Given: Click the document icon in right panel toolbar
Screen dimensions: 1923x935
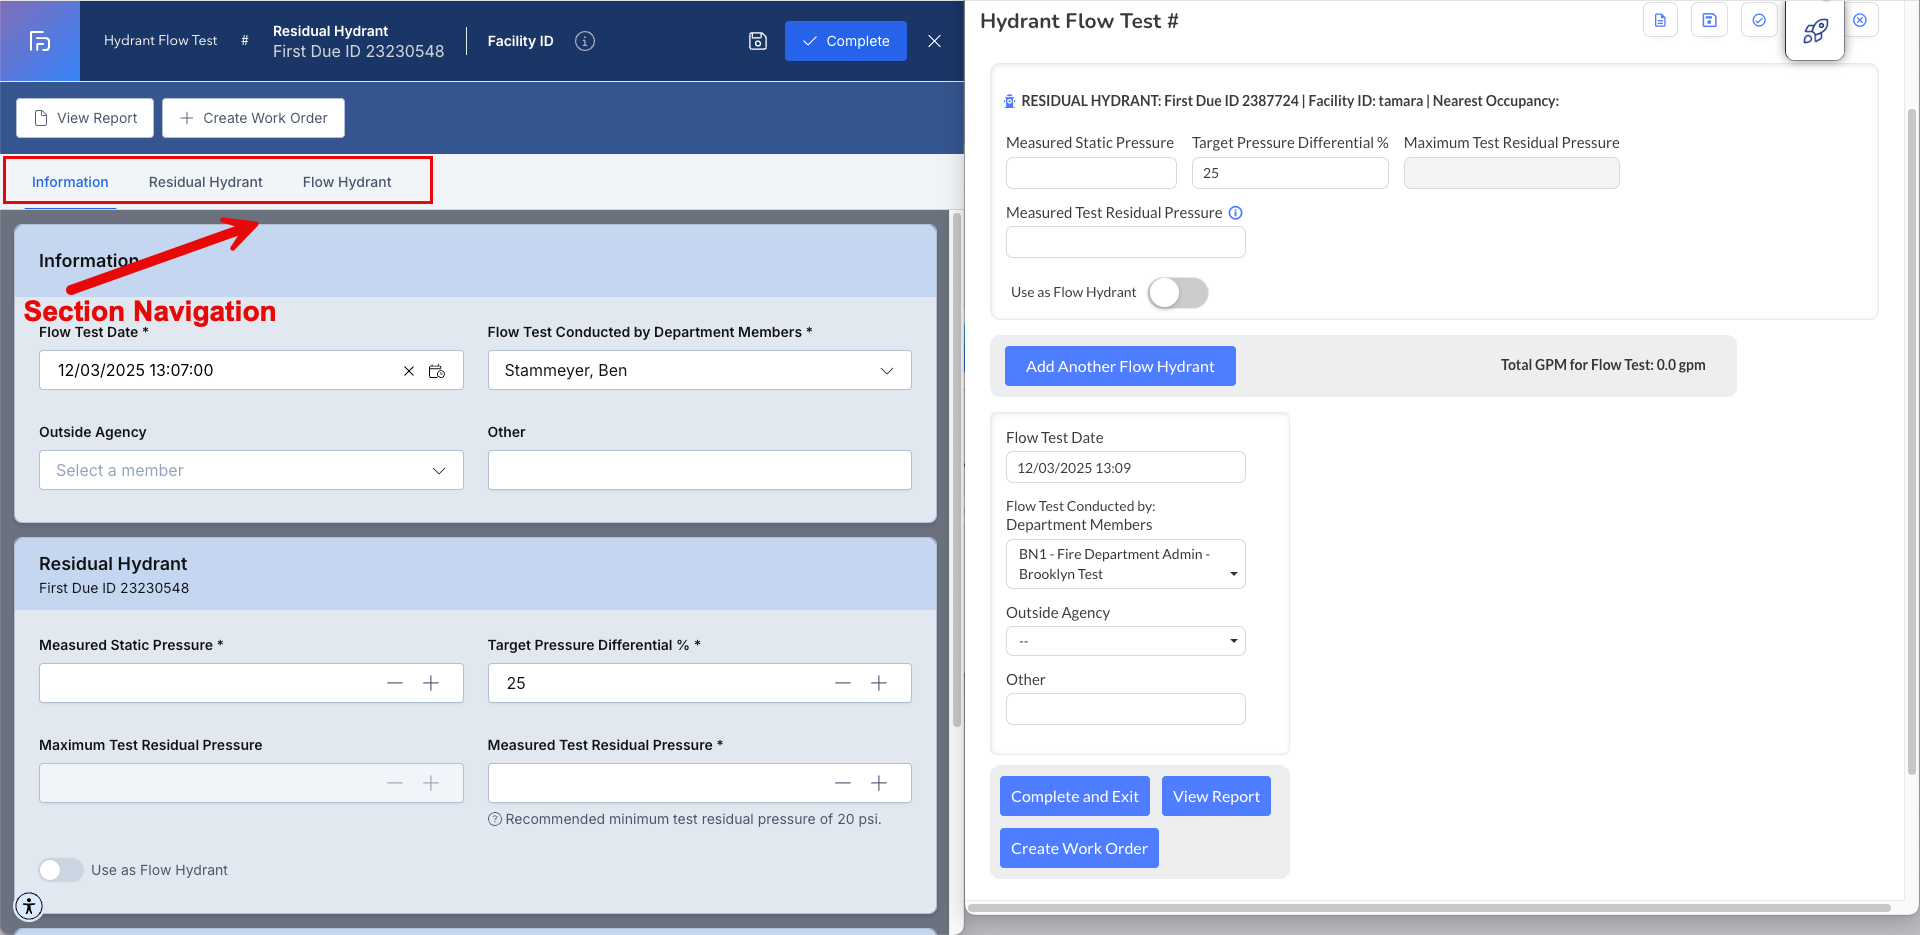Looking at the screenshot, I should [x=1660, y=20].
